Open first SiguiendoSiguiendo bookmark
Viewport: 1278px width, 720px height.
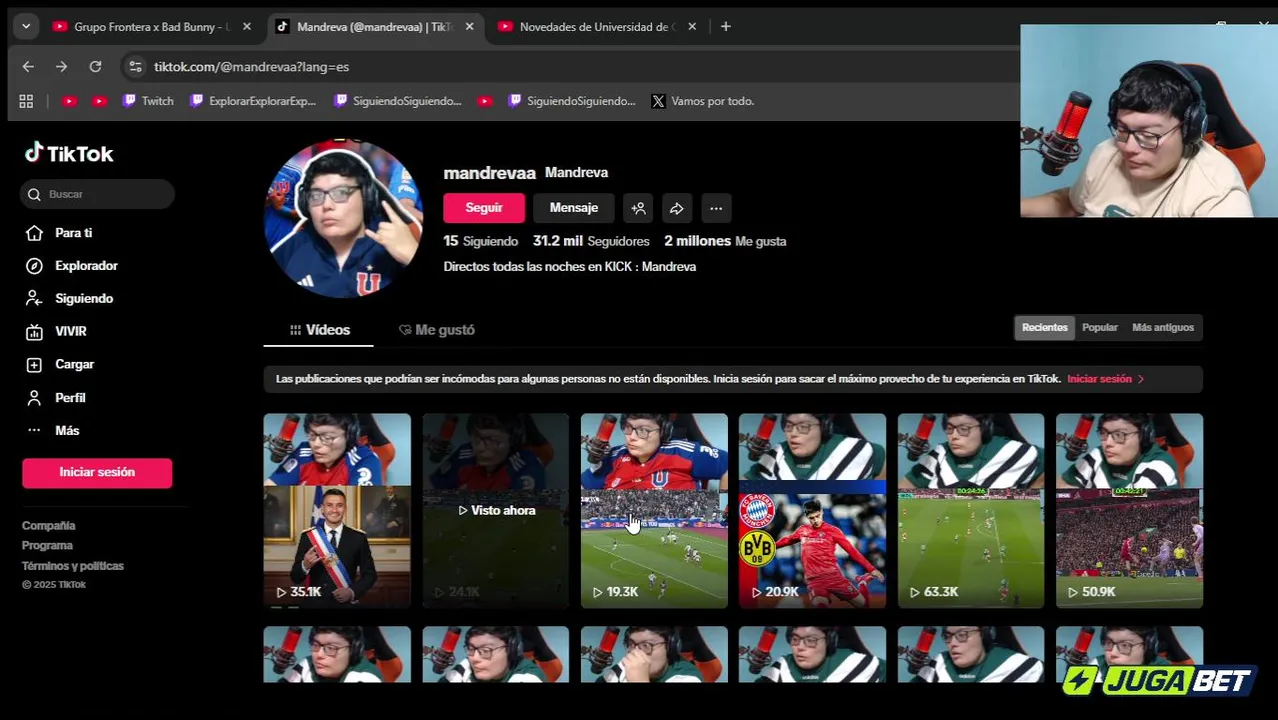(x=398, y=101)
